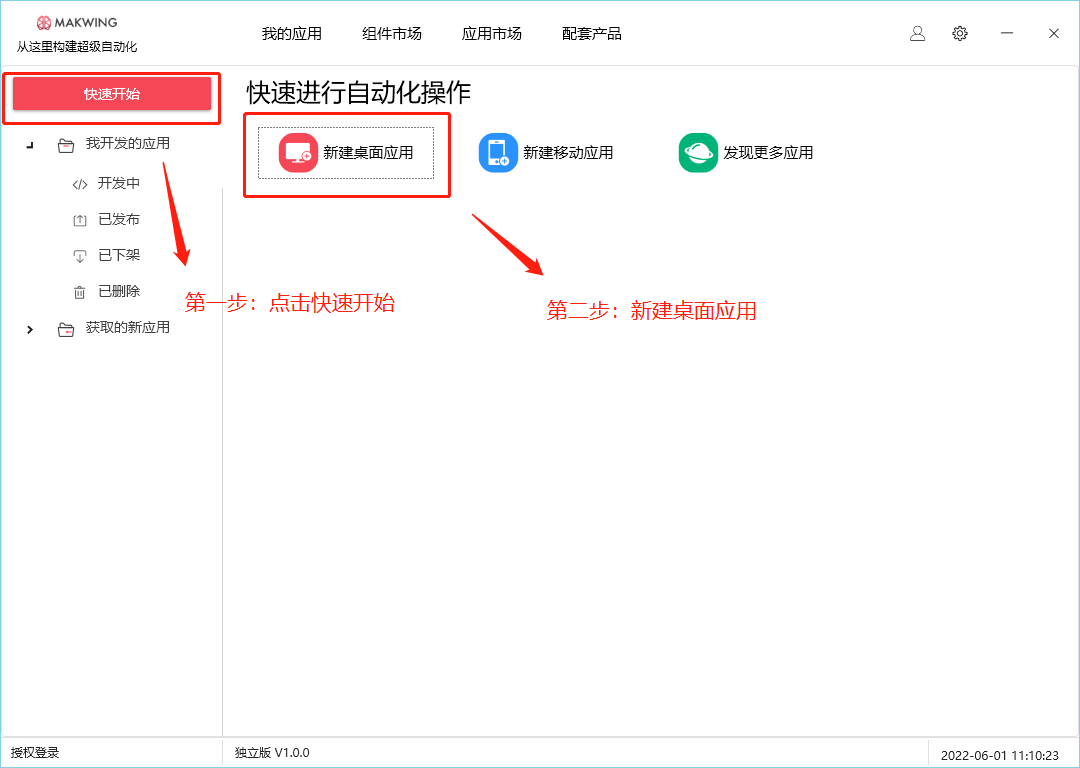Open the settings gear icon
Screen dimensions: 1080x768
[x=960, y=33]
